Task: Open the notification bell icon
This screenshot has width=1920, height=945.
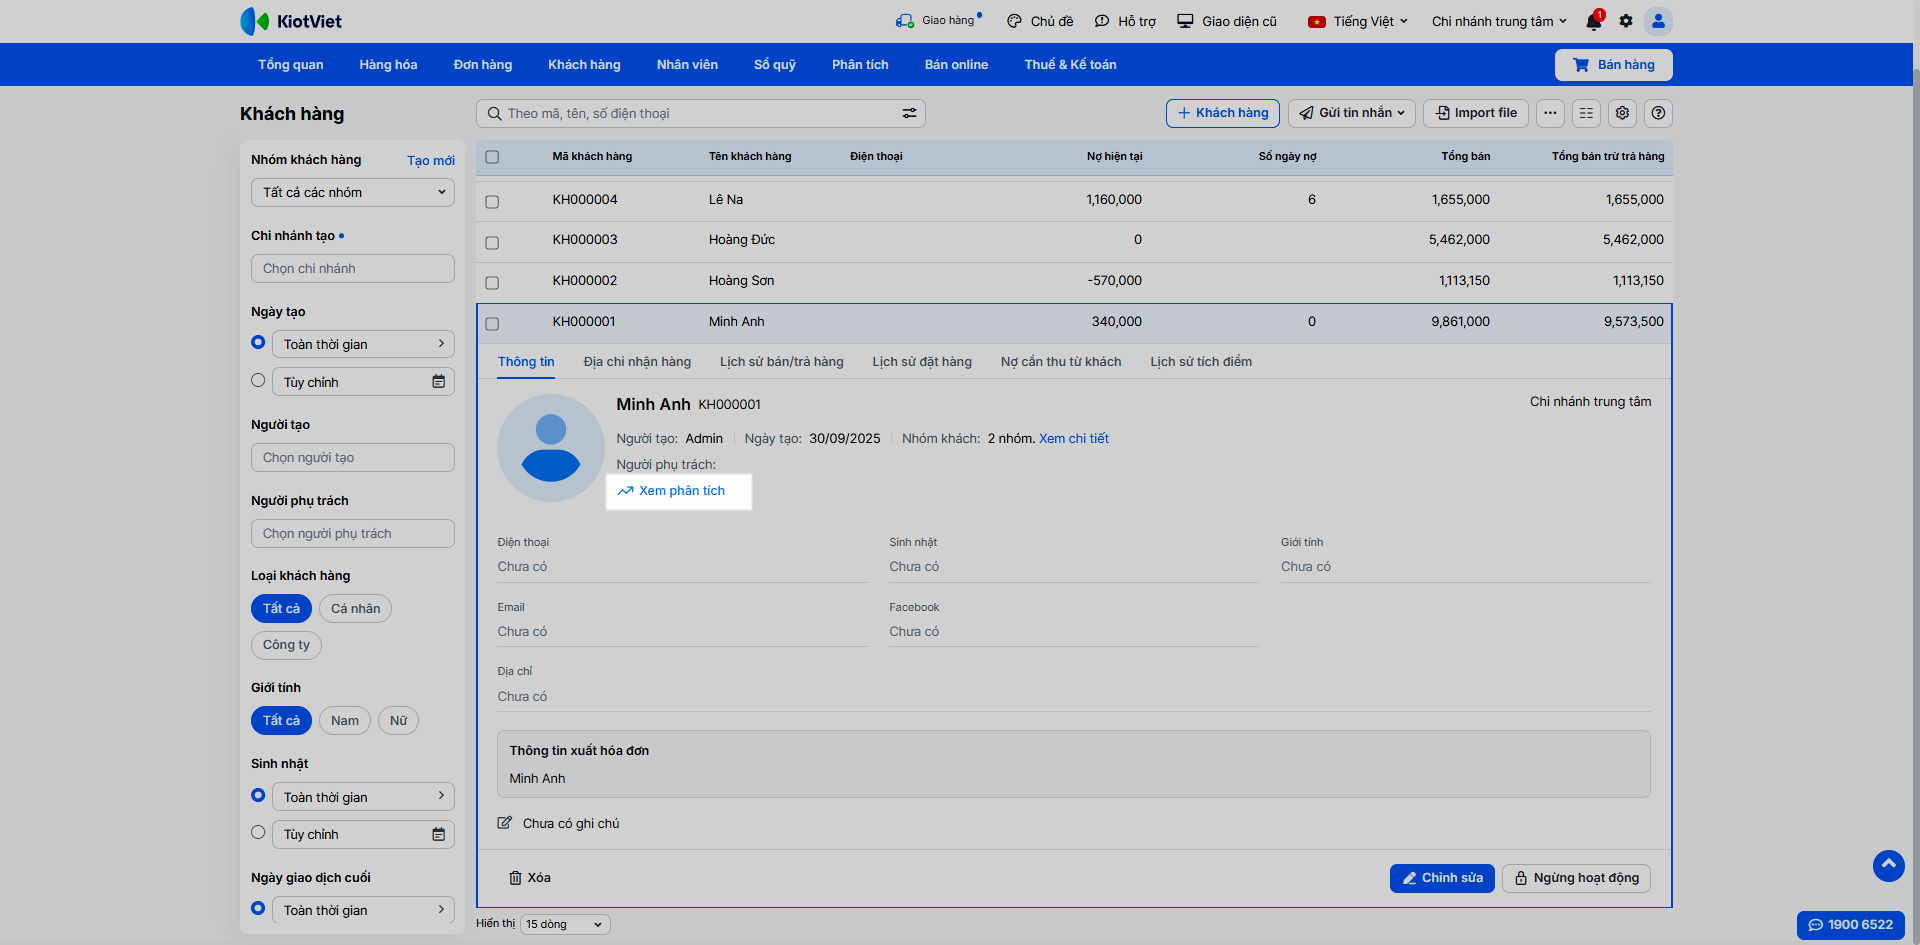Action: (1593, 21)
